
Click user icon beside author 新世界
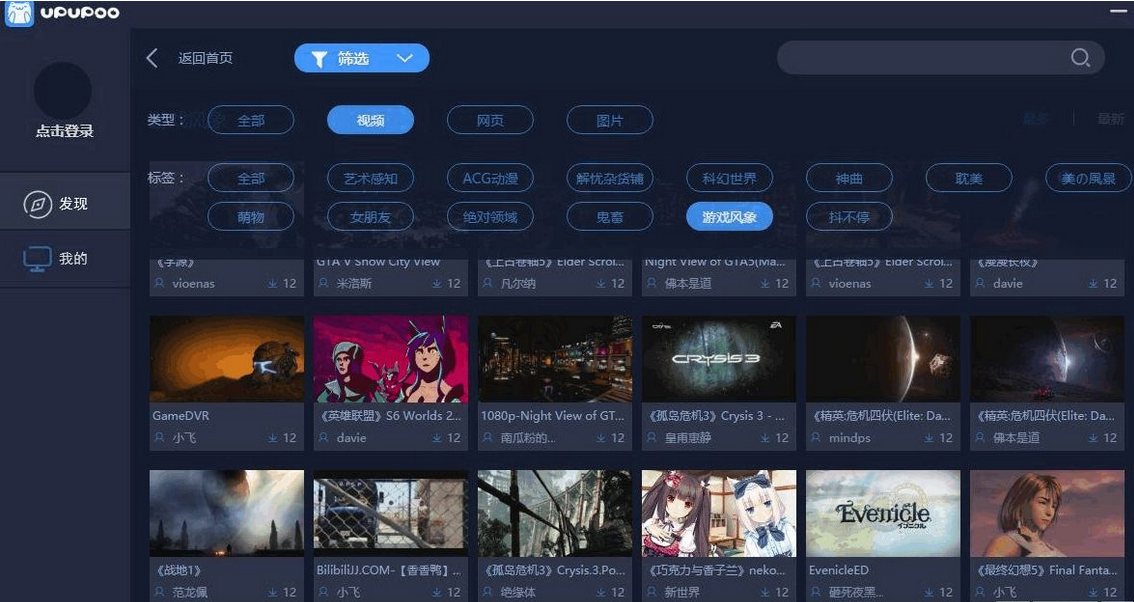pos(652,592)
